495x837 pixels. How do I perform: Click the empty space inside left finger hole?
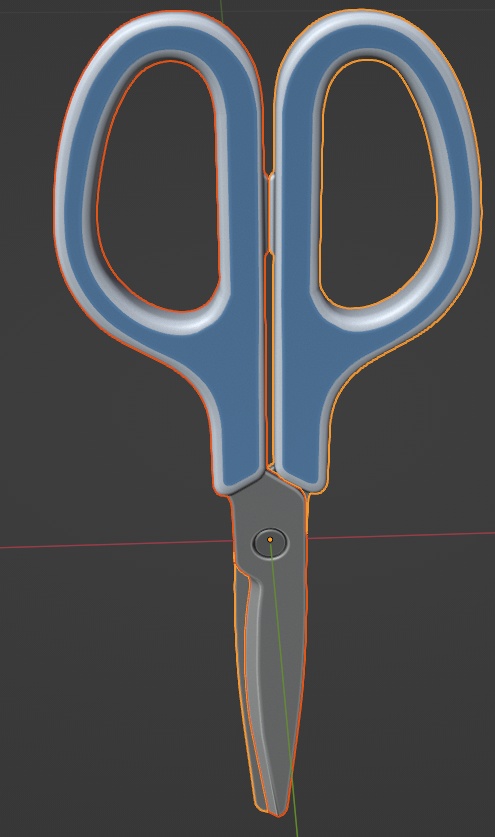pos(160,187)
